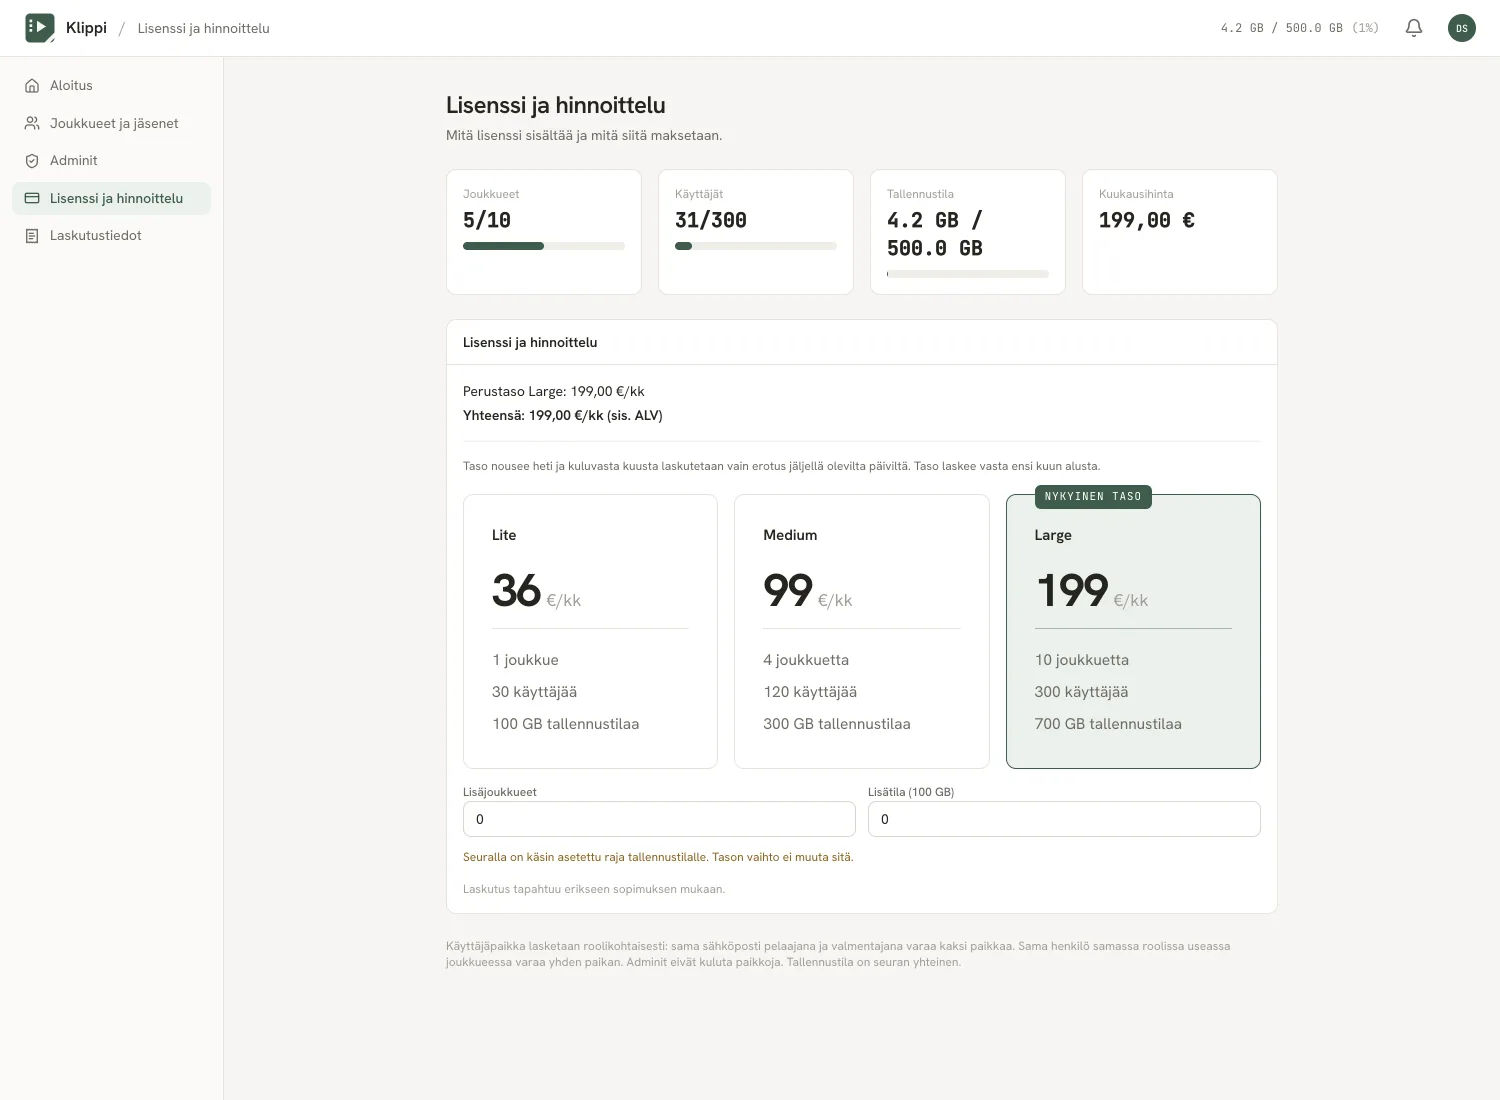Click the Adminit shield icon
Viewport: 1500px width, 1100px height.
[32, 161]
